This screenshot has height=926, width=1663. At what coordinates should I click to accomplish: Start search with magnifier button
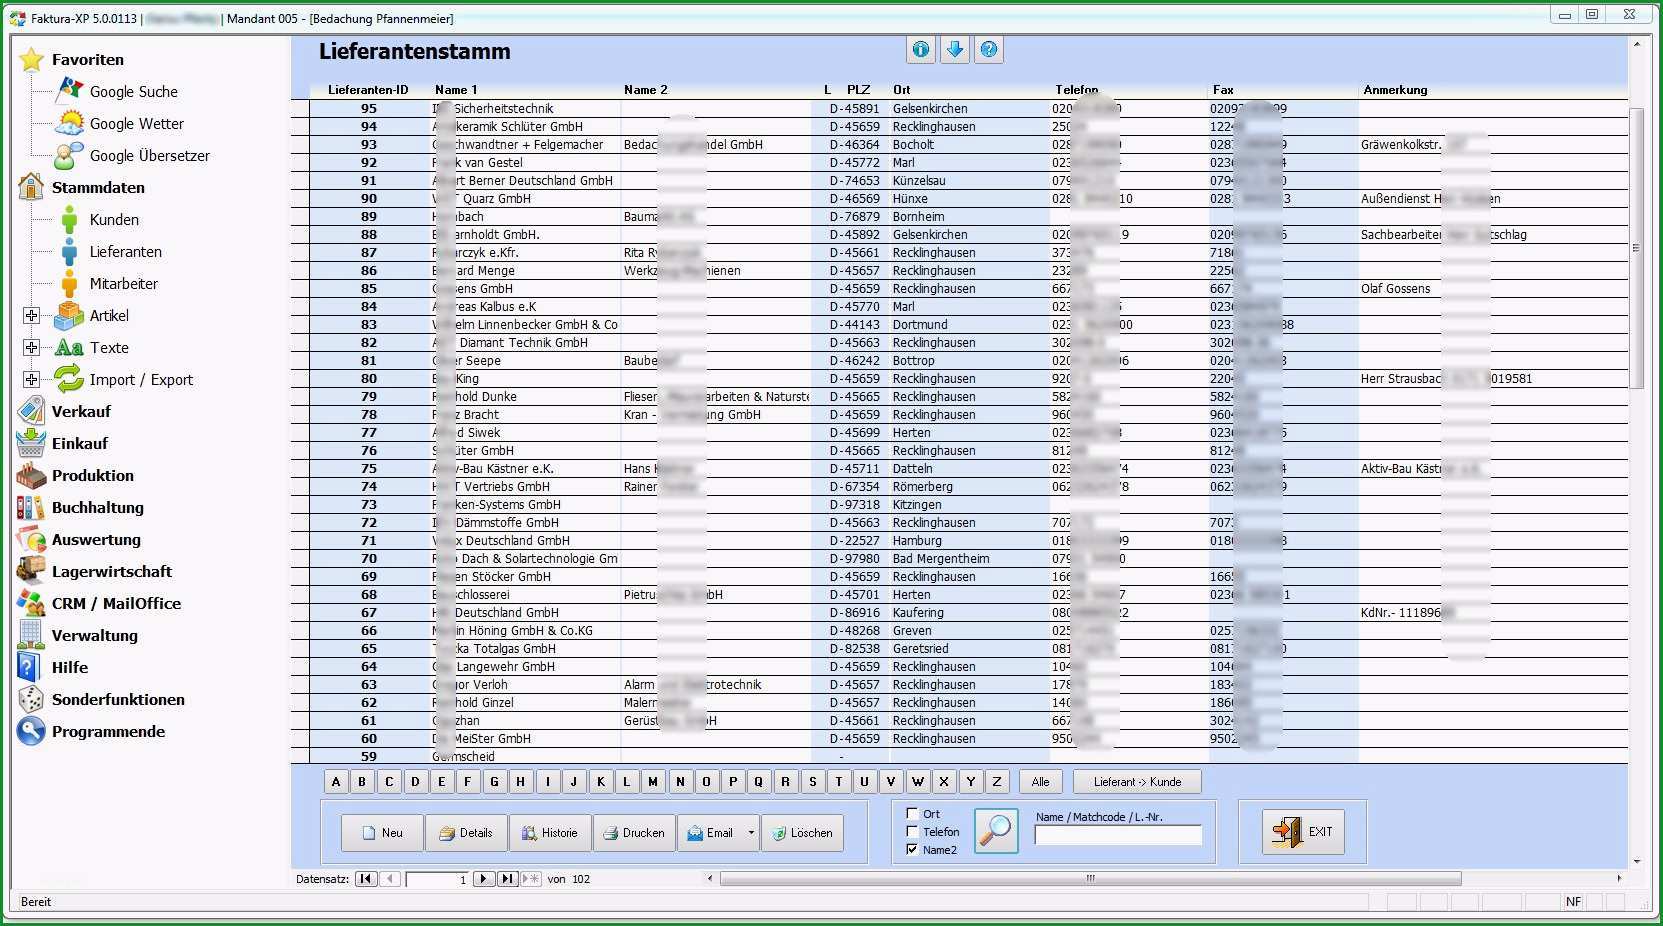pos(996,830)
